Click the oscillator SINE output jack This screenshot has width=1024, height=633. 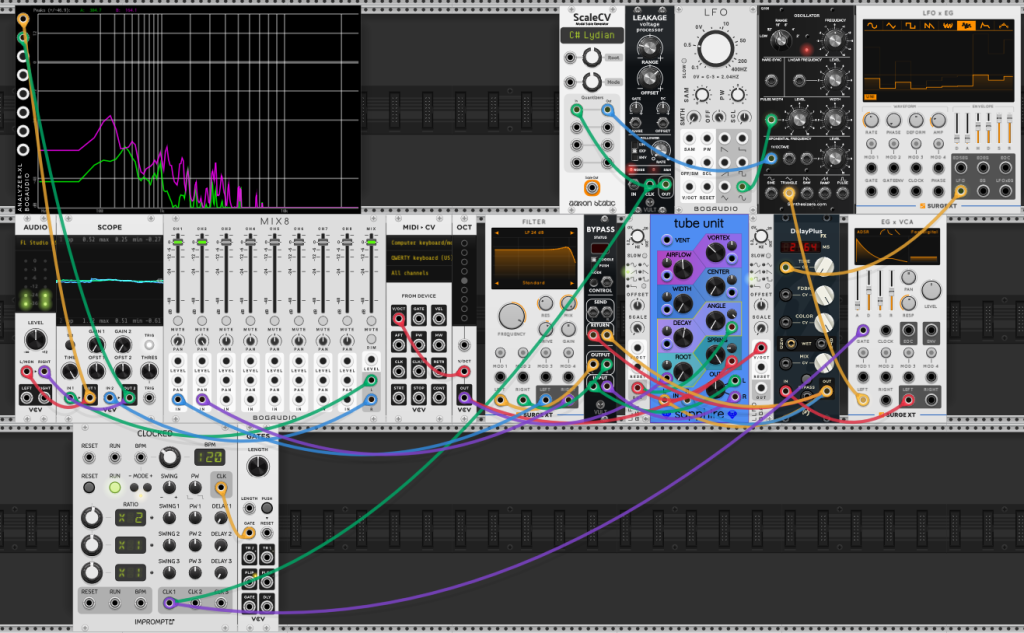click(x=771, y=193)
